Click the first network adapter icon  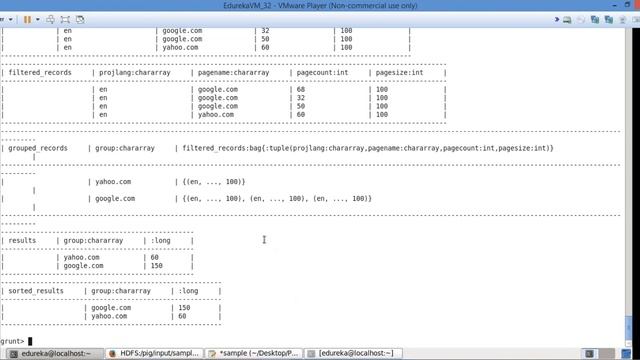(595, 20)
